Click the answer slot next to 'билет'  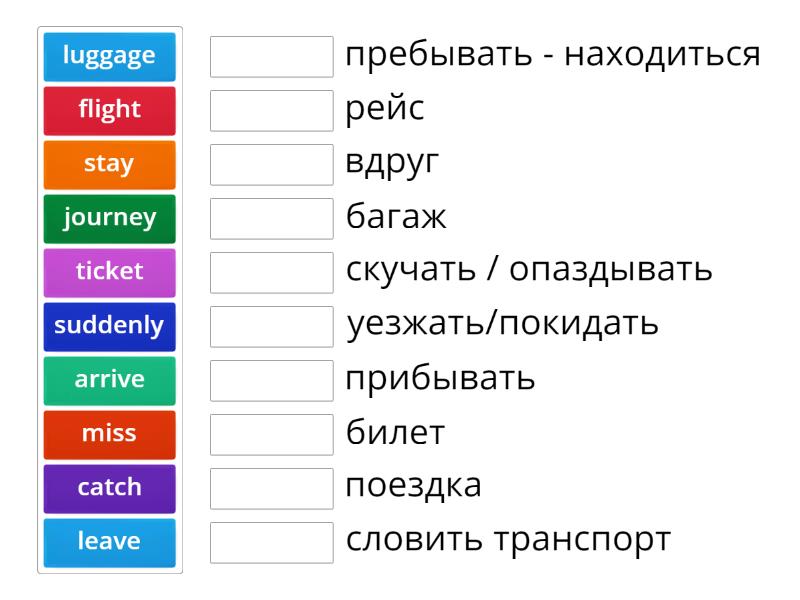272,435
